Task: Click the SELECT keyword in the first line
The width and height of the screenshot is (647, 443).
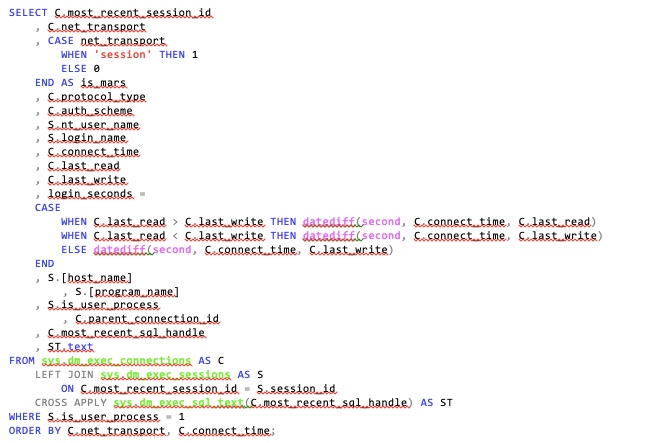Action: pyautogui.click(x=28, y=13)
